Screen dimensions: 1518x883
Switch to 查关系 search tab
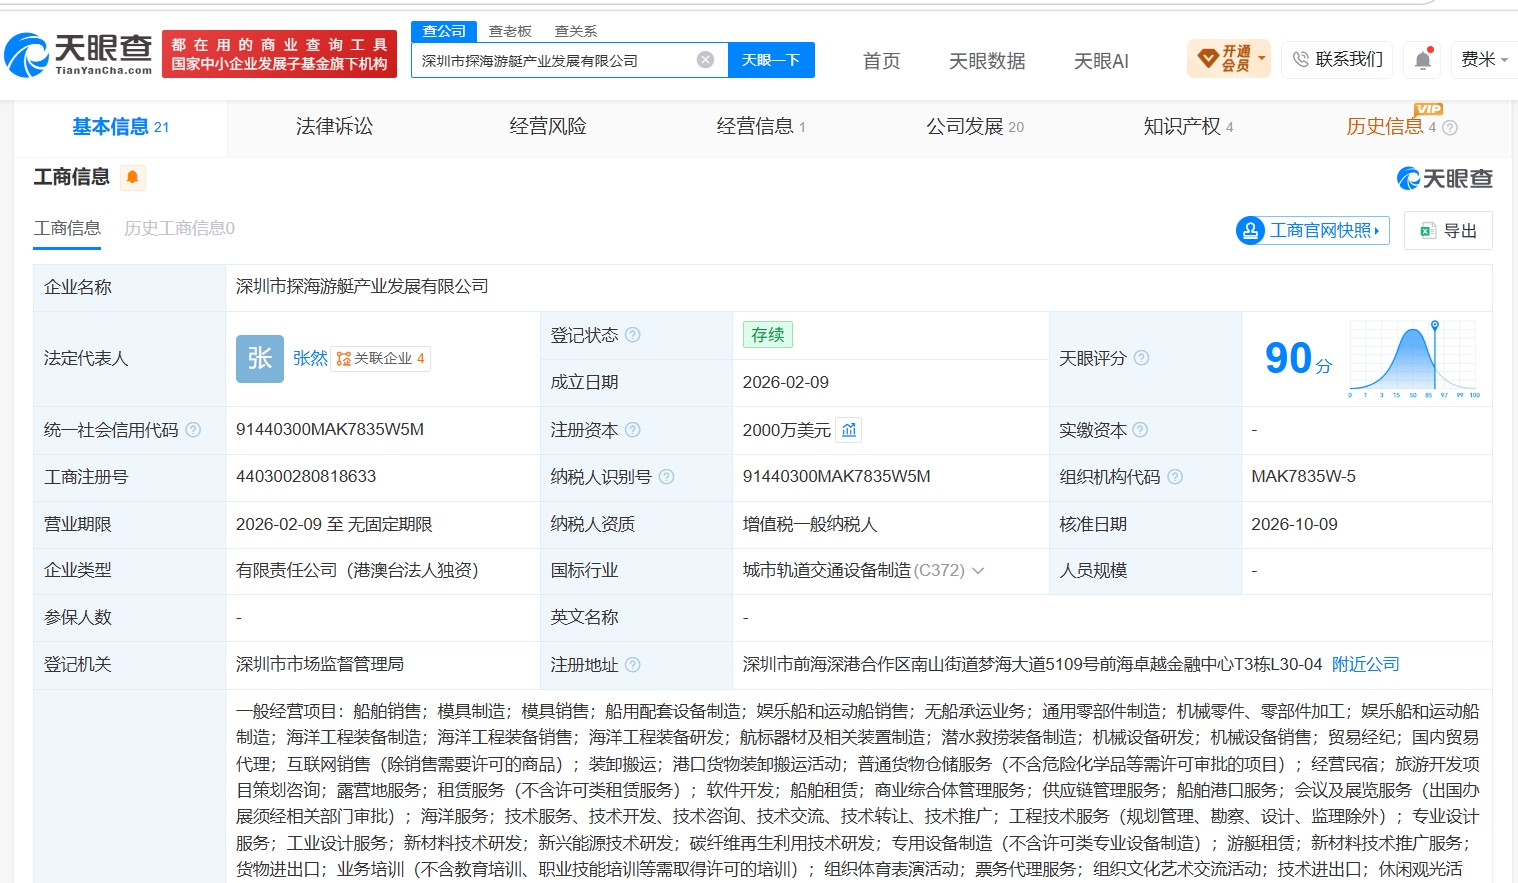click(576, 31)
